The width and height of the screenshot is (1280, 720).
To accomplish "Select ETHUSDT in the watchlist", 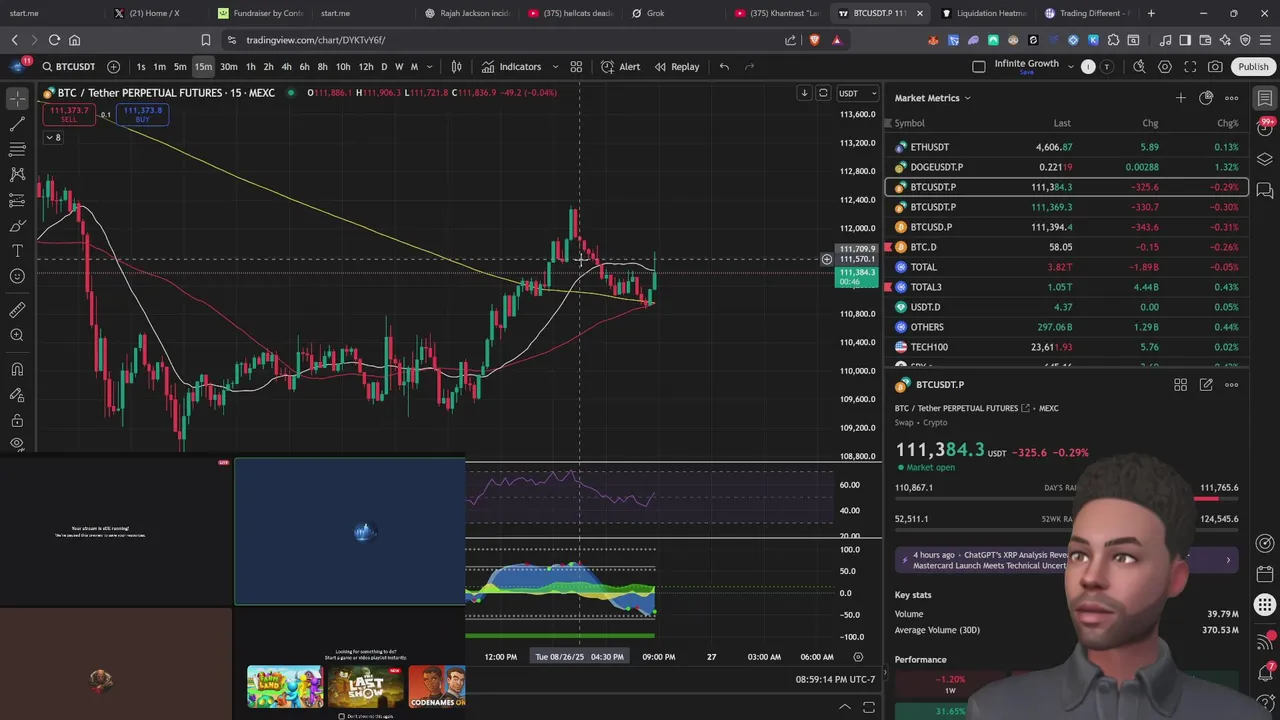I will 1067,147.
